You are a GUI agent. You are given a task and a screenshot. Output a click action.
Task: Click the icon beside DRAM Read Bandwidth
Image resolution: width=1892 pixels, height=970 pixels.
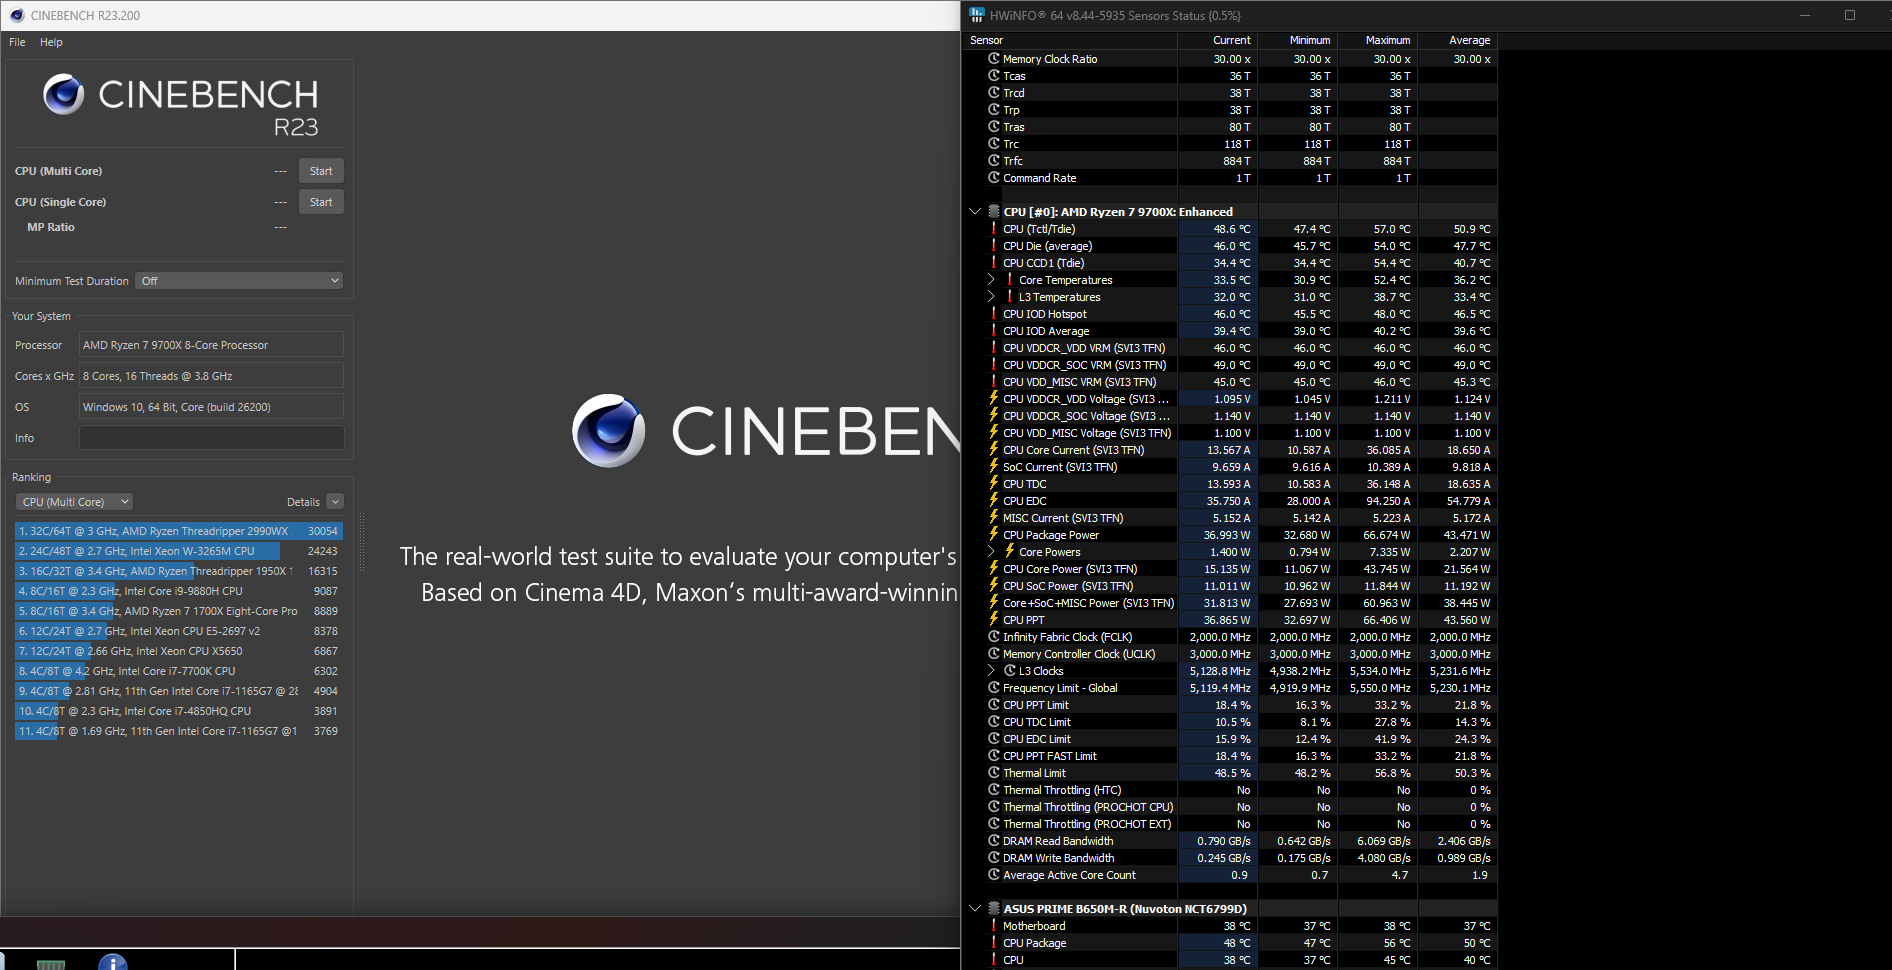(x=994, y=840)
